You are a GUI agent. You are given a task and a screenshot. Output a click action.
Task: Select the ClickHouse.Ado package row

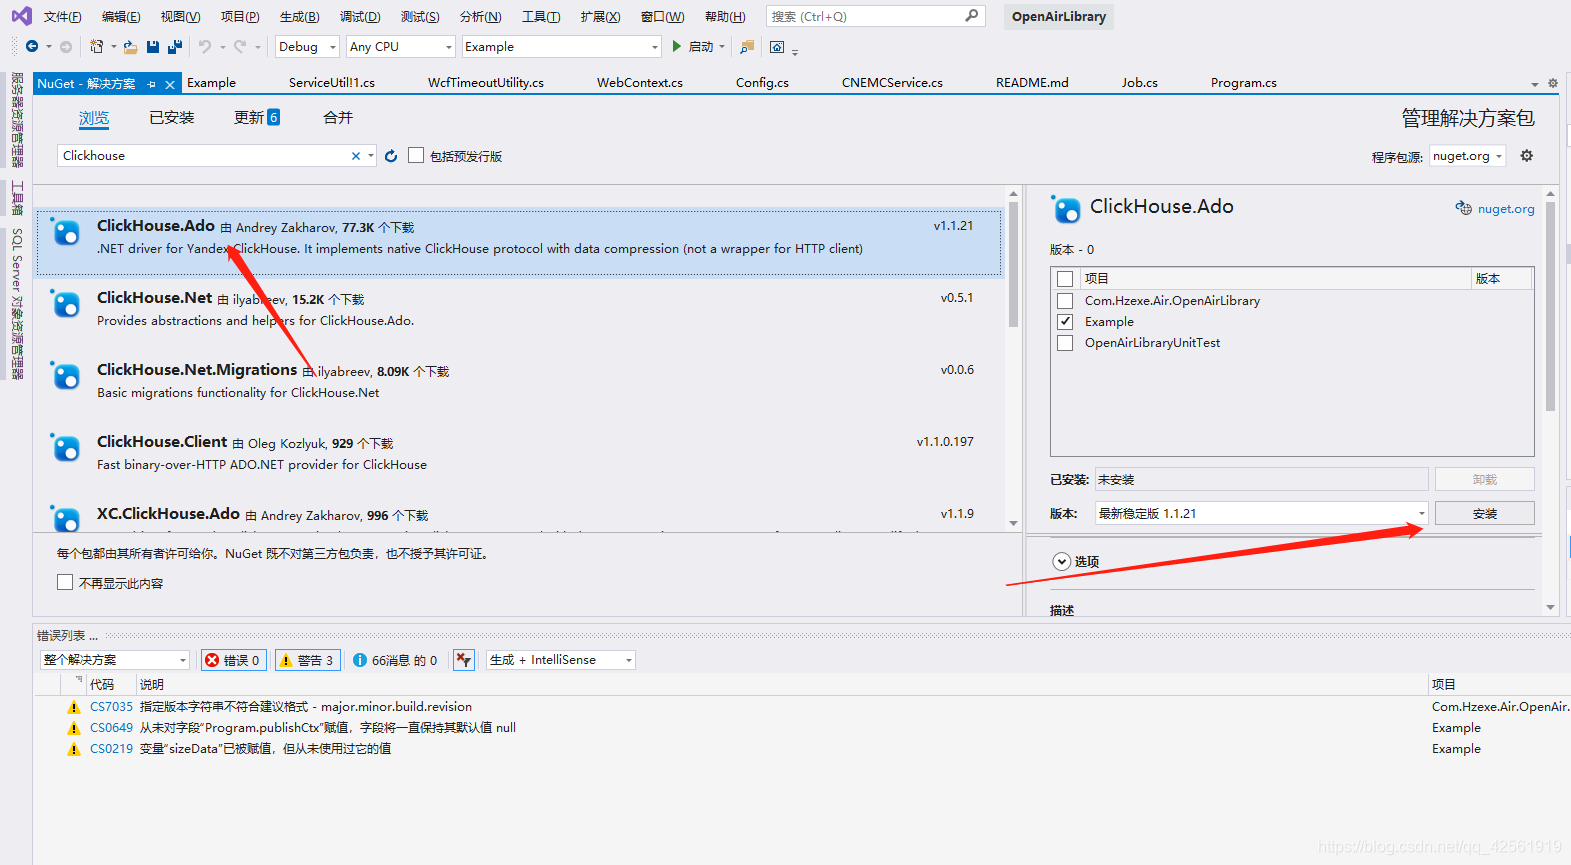519,241
